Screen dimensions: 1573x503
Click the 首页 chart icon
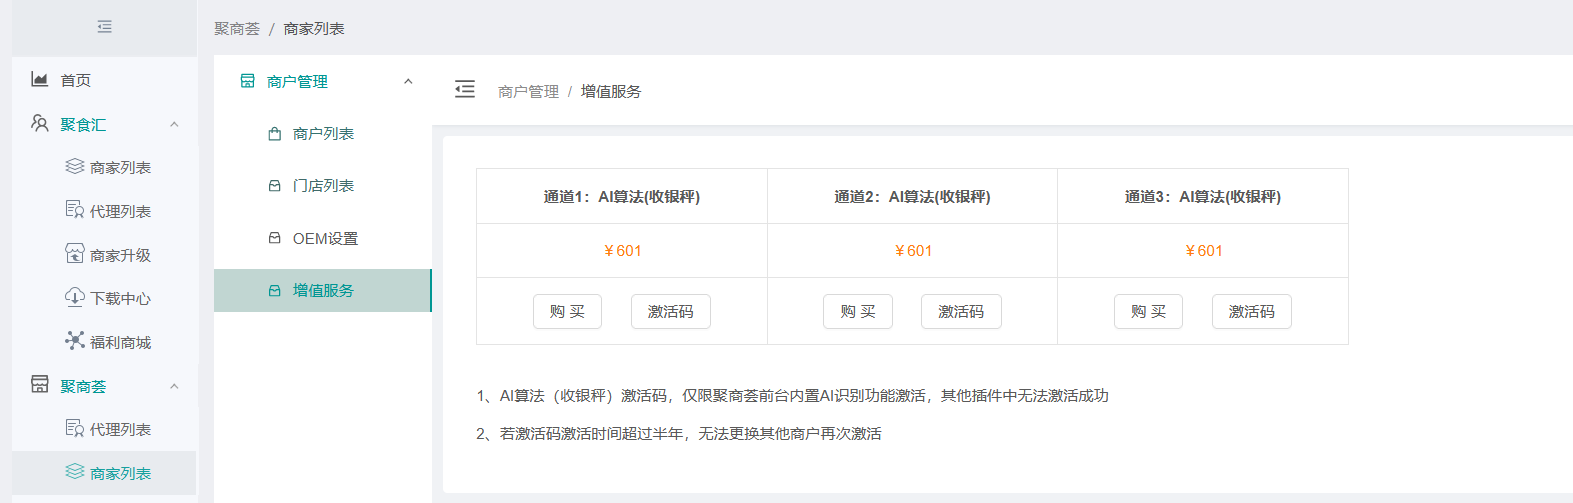click(x=40, y=79)
